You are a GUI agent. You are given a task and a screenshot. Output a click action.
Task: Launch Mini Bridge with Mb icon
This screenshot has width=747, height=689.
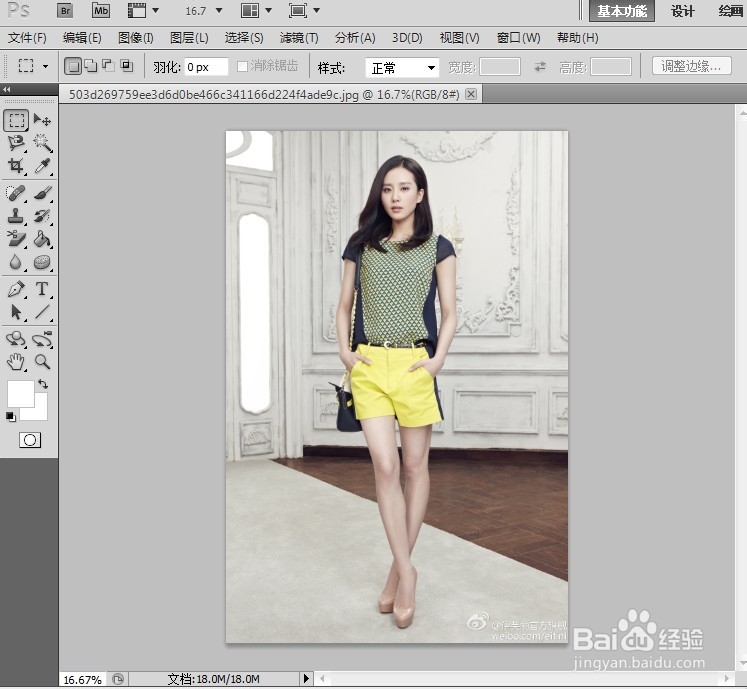click(x=101, y=10)
